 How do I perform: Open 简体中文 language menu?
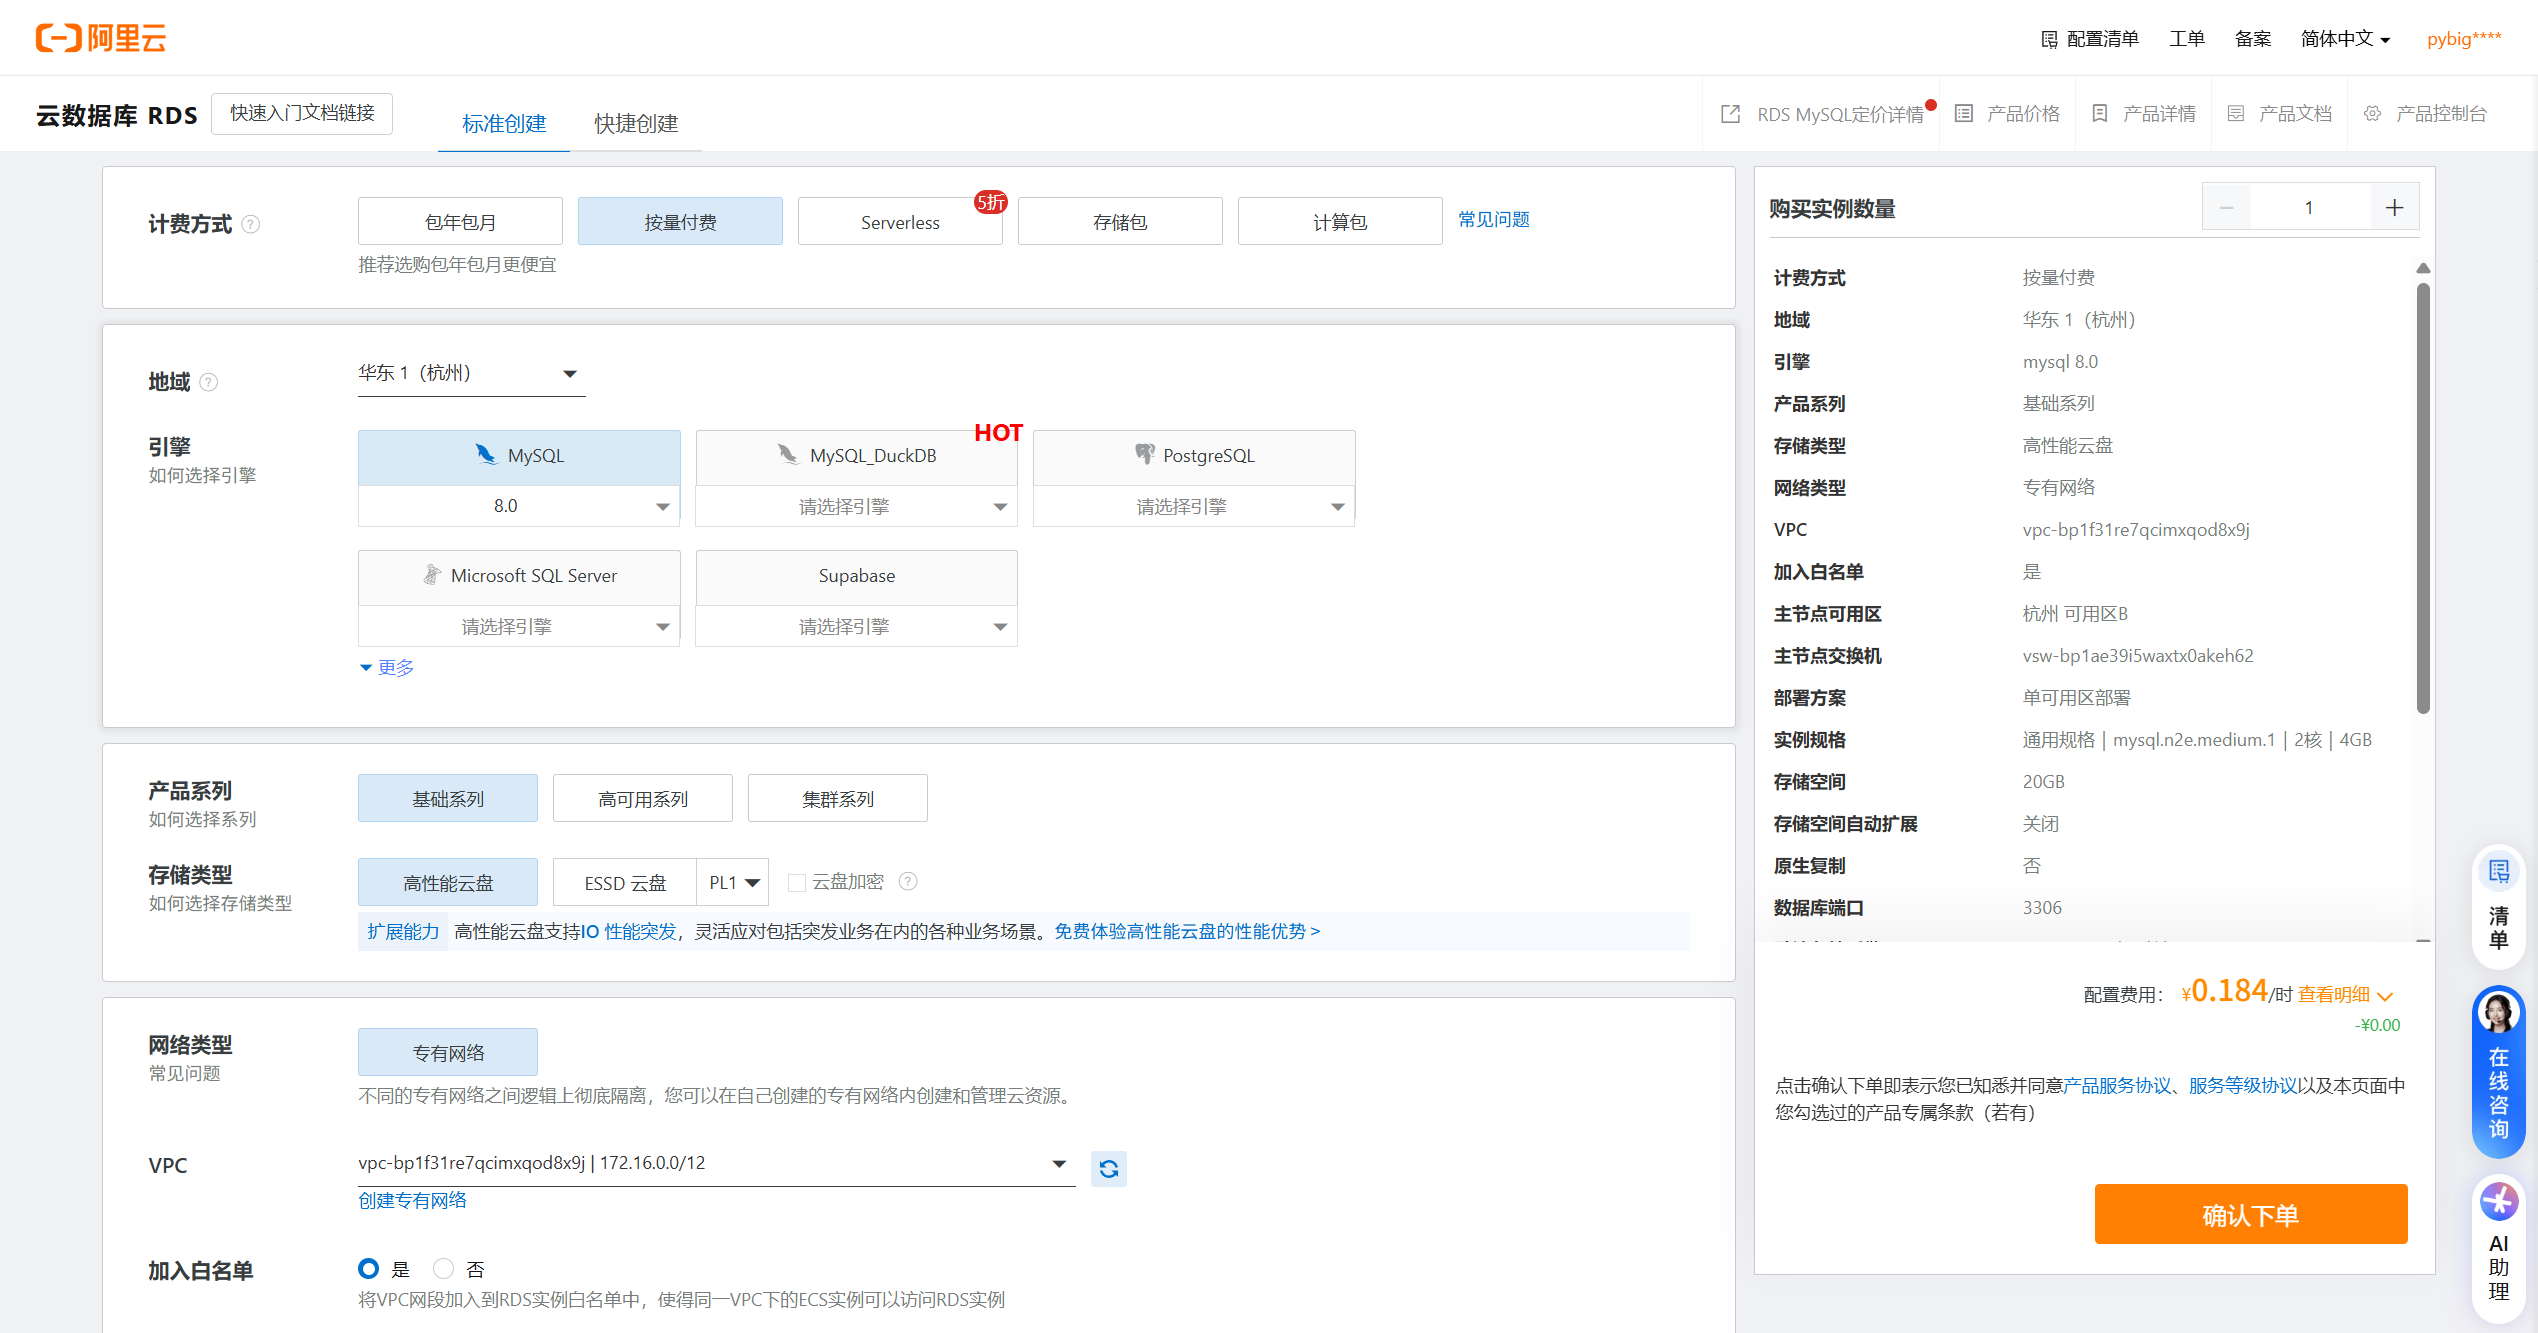click(x=2345, y=39)
